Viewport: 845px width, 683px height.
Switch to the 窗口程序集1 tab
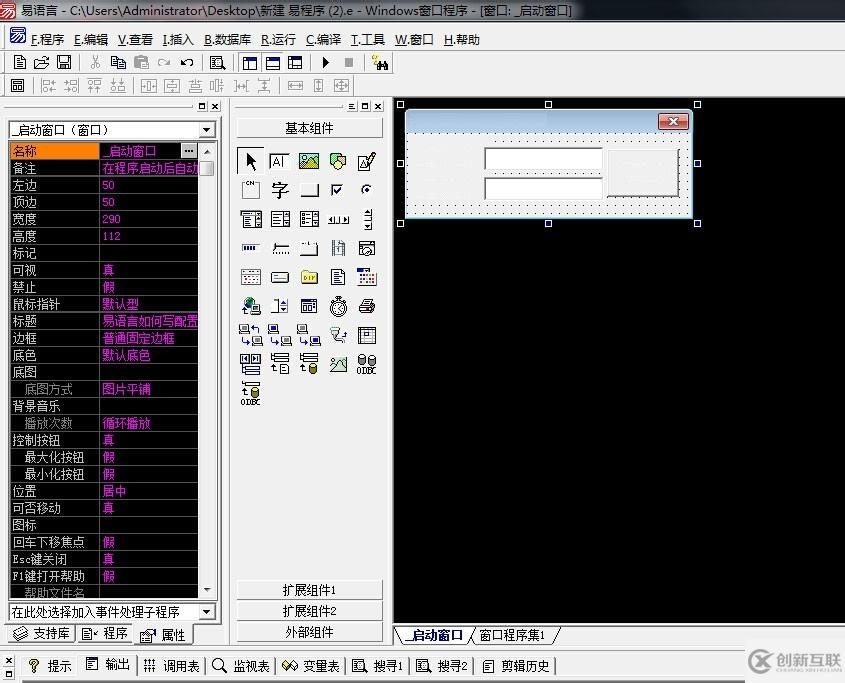pos(512,635)
